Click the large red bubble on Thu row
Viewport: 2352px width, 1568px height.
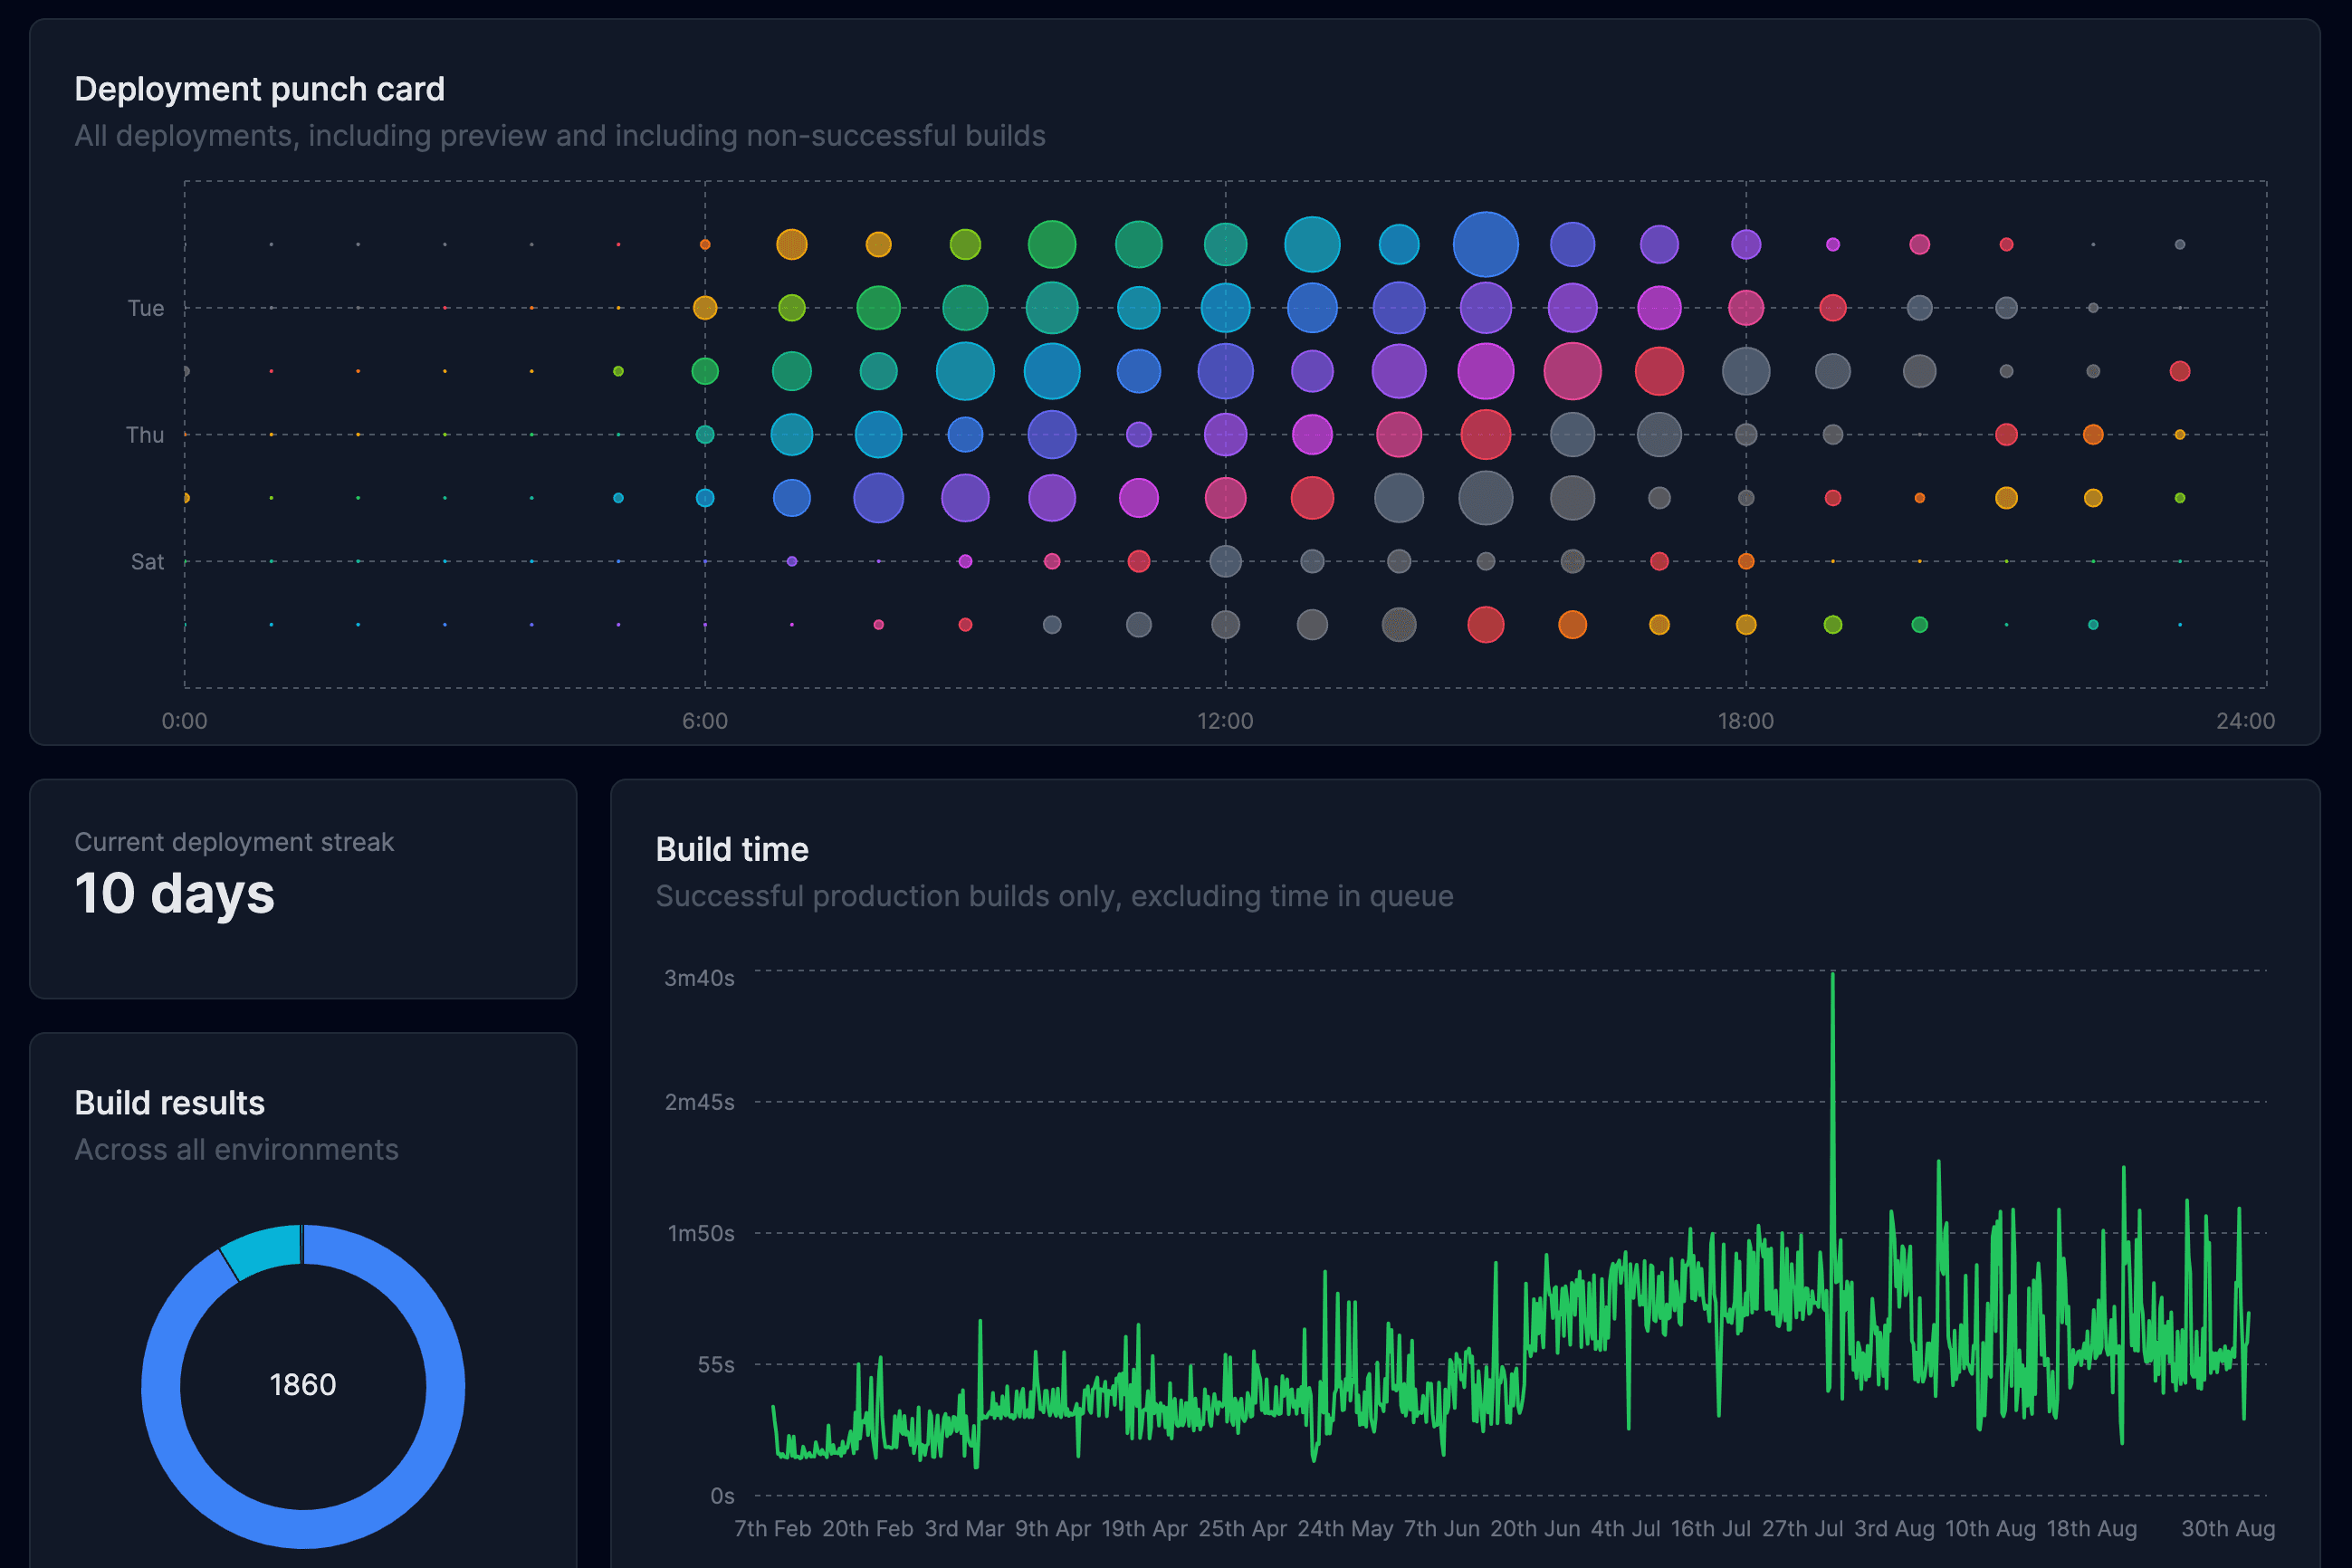pyautogui.click(x=1485, y=434)
